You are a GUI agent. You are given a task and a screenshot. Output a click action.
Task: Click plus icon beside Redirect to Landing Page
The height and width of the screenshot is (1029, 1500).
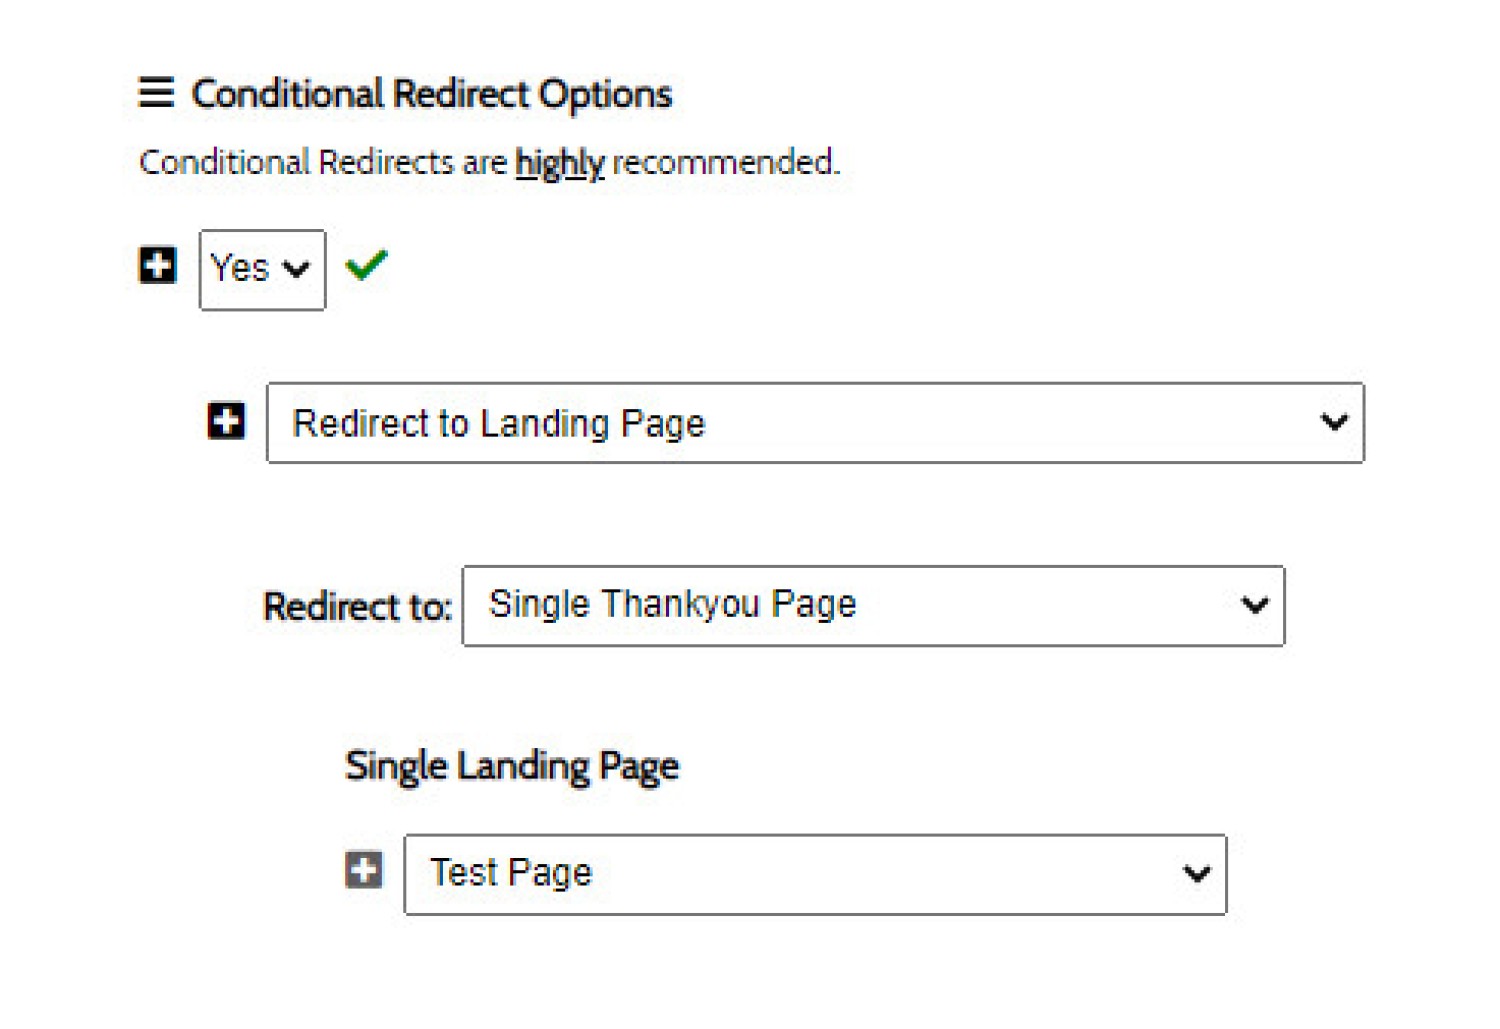click(226, 420)
